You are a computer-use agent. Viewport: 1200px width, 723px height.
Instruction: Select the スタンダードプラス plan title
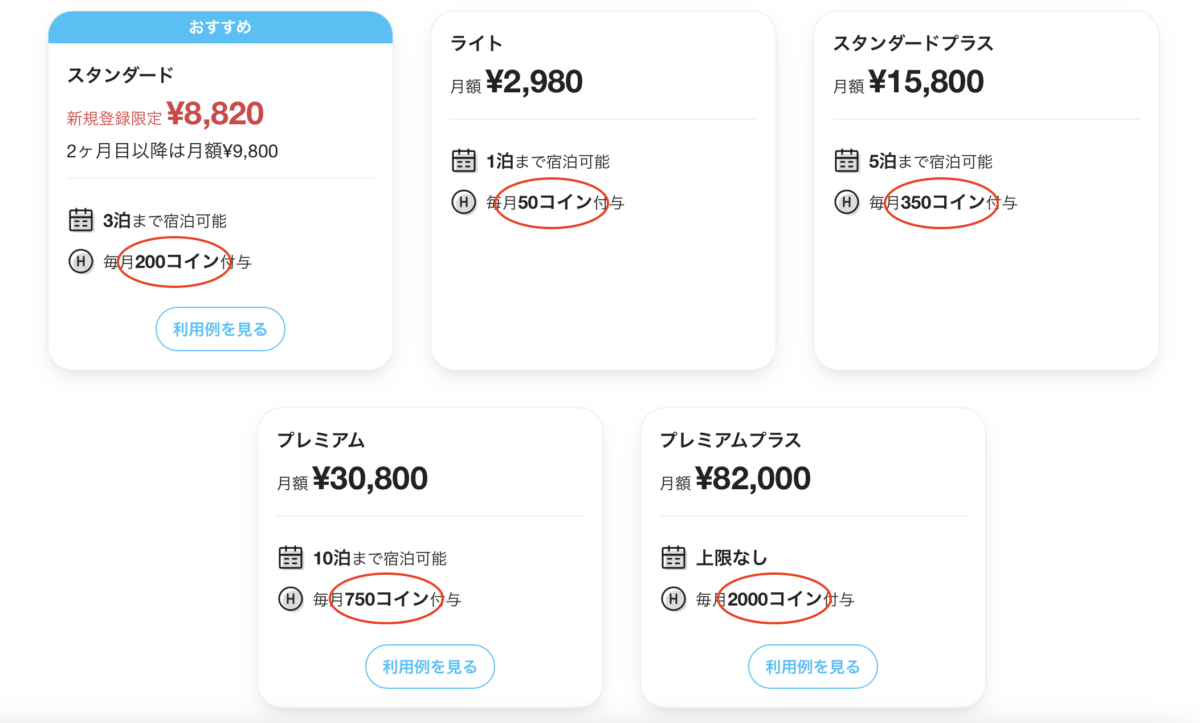pyautogui.click(x=913, y=43)
